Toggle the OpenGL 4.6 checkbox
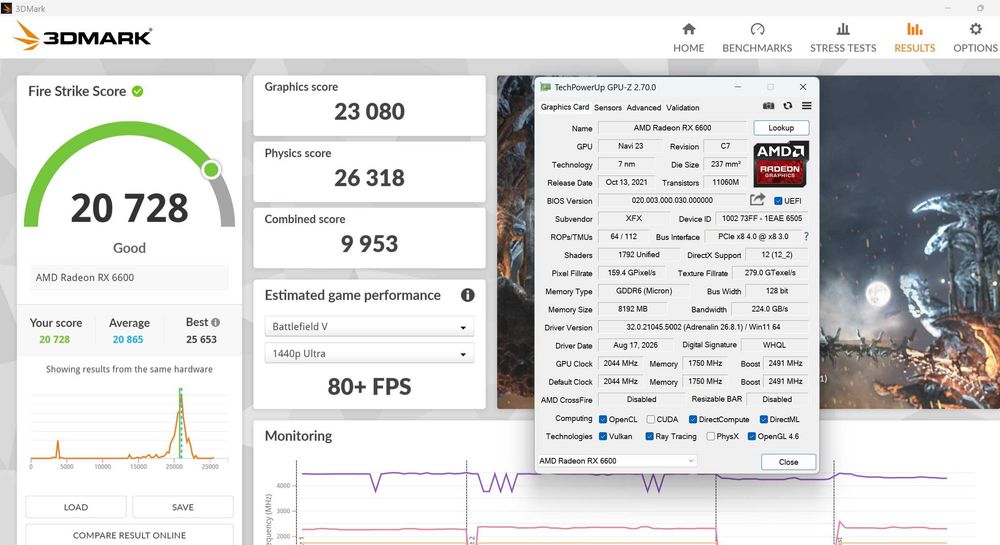Screen dimensions: 1000x545 coord(752,437)
